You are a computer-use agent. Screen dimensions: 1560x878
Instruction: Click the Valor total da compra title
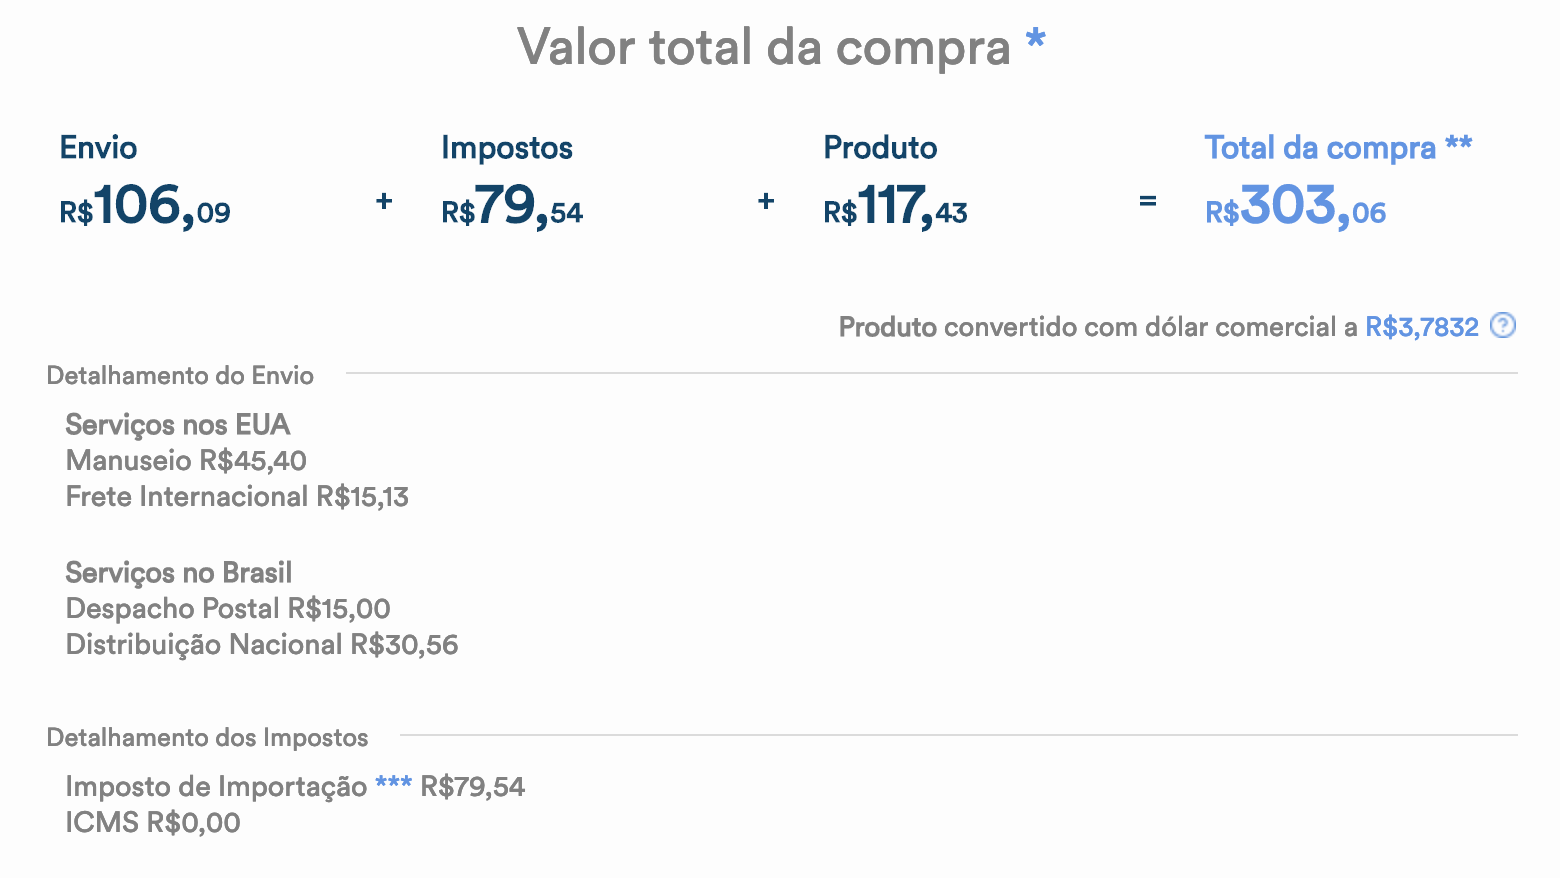tap(764, 47)
